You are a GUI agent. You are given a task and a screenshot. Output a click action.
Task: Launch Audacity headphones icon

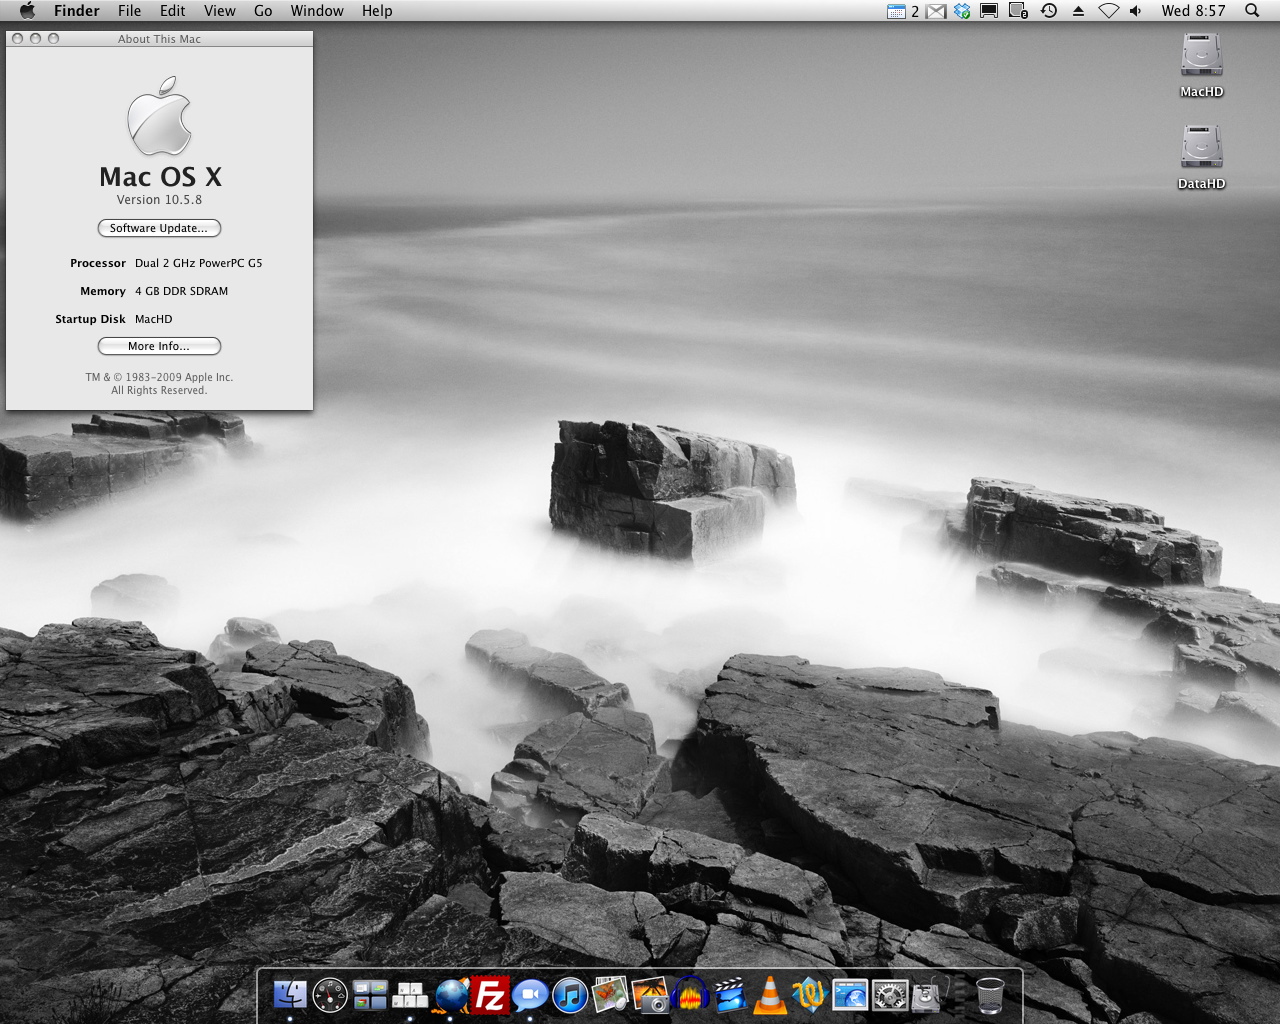click(690, 995)
